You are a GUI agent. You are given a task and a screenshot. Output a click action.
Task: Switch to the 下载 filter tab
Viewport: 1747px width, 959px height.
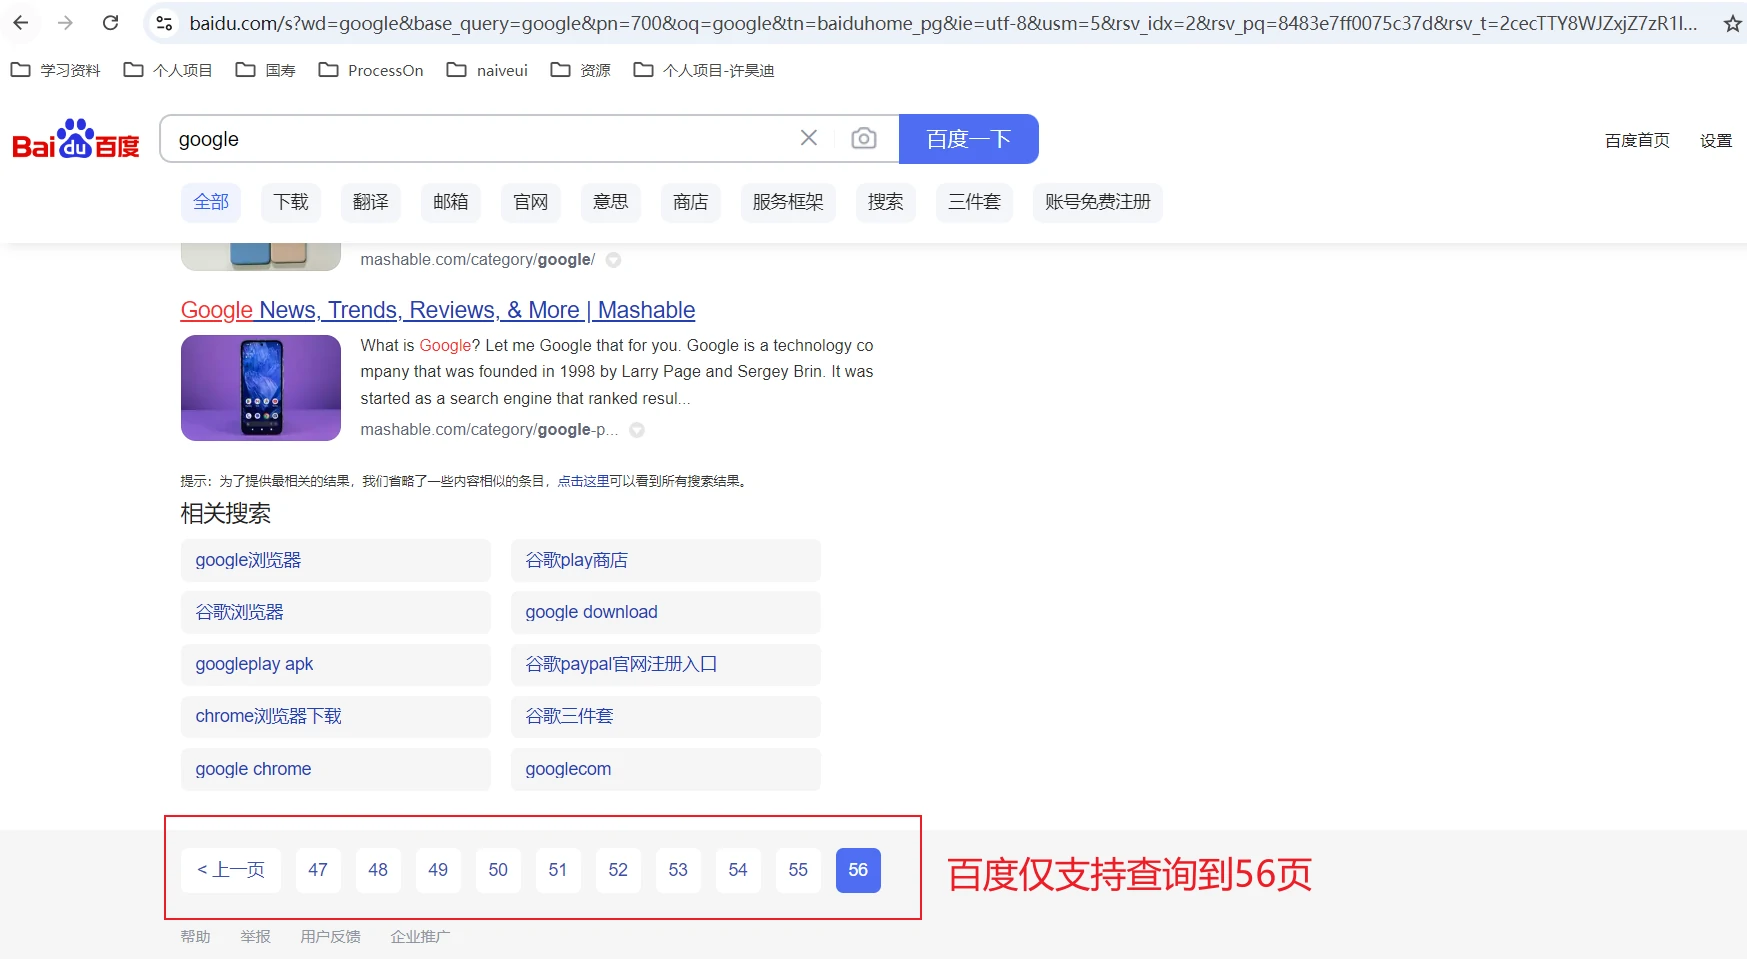click(x=291, y=202)
